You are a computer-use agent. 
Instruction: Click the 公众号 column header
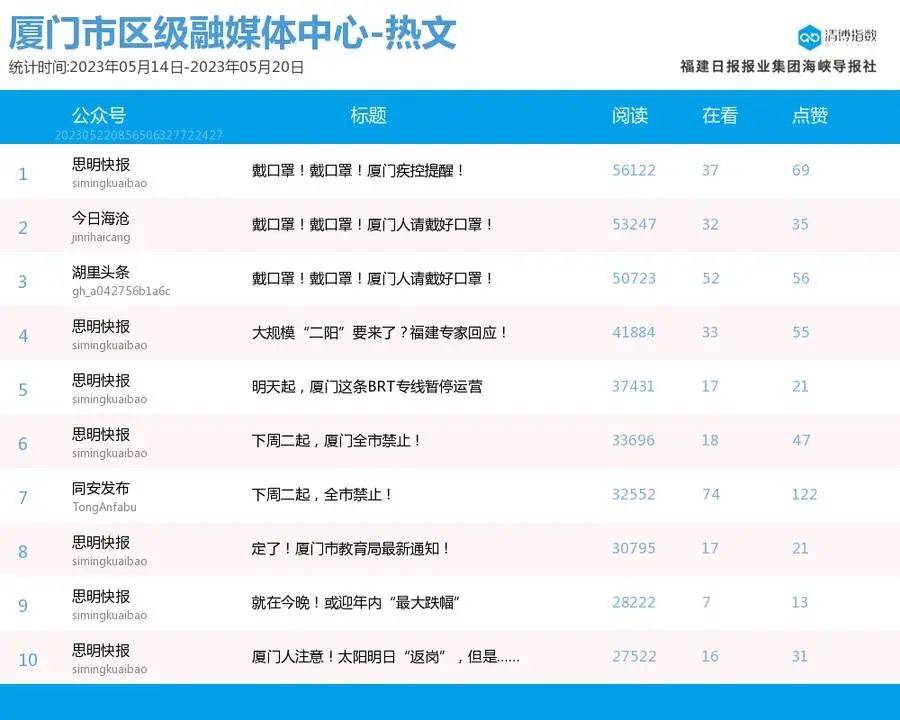98,115
